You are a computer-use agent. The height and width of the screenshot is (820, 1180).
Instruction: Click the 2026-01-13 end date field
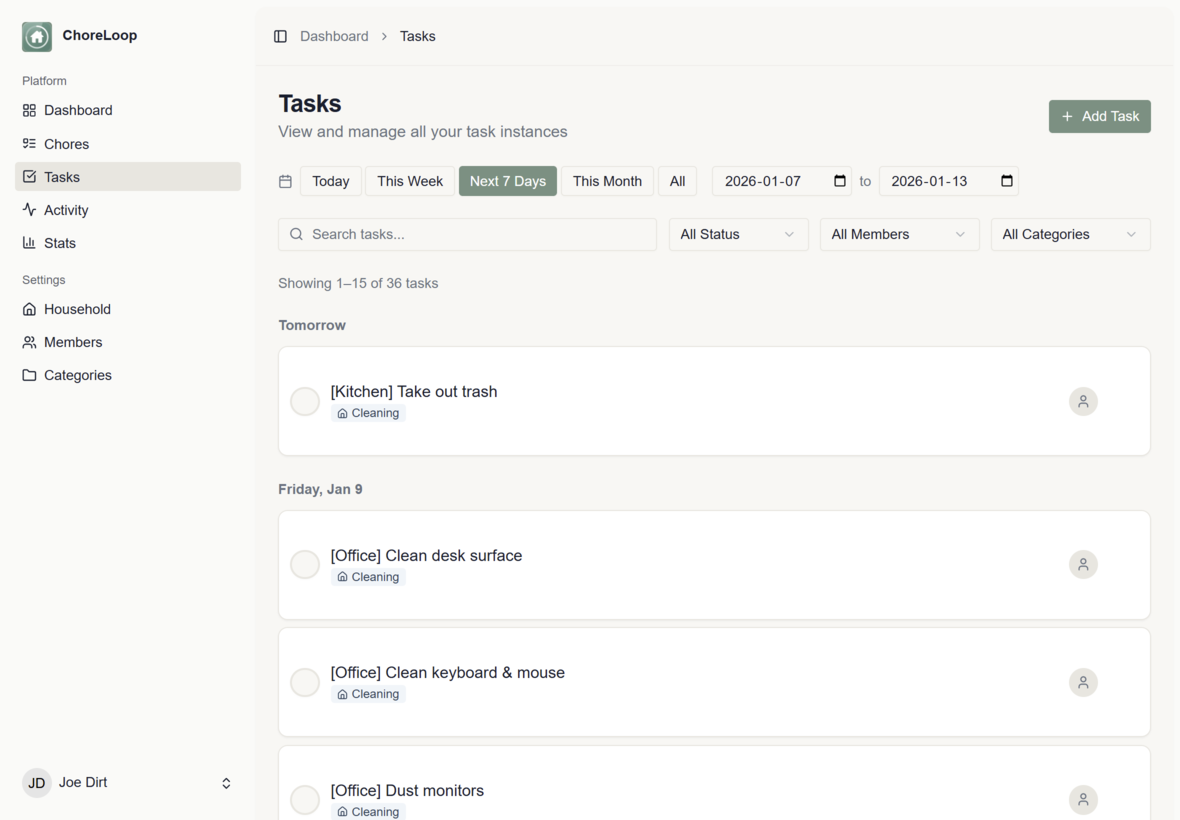click(949, 181)
